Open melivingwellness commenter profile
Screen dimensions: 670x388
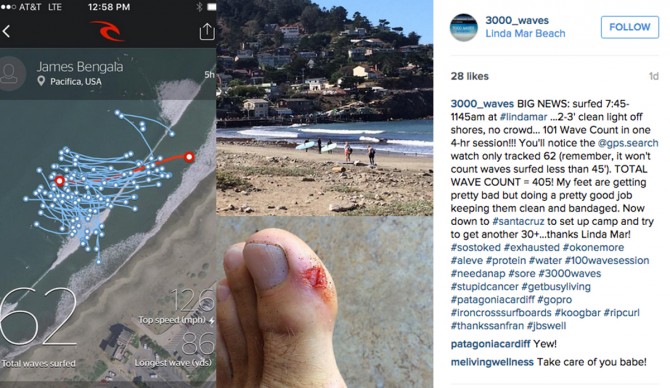click(492, 362)
